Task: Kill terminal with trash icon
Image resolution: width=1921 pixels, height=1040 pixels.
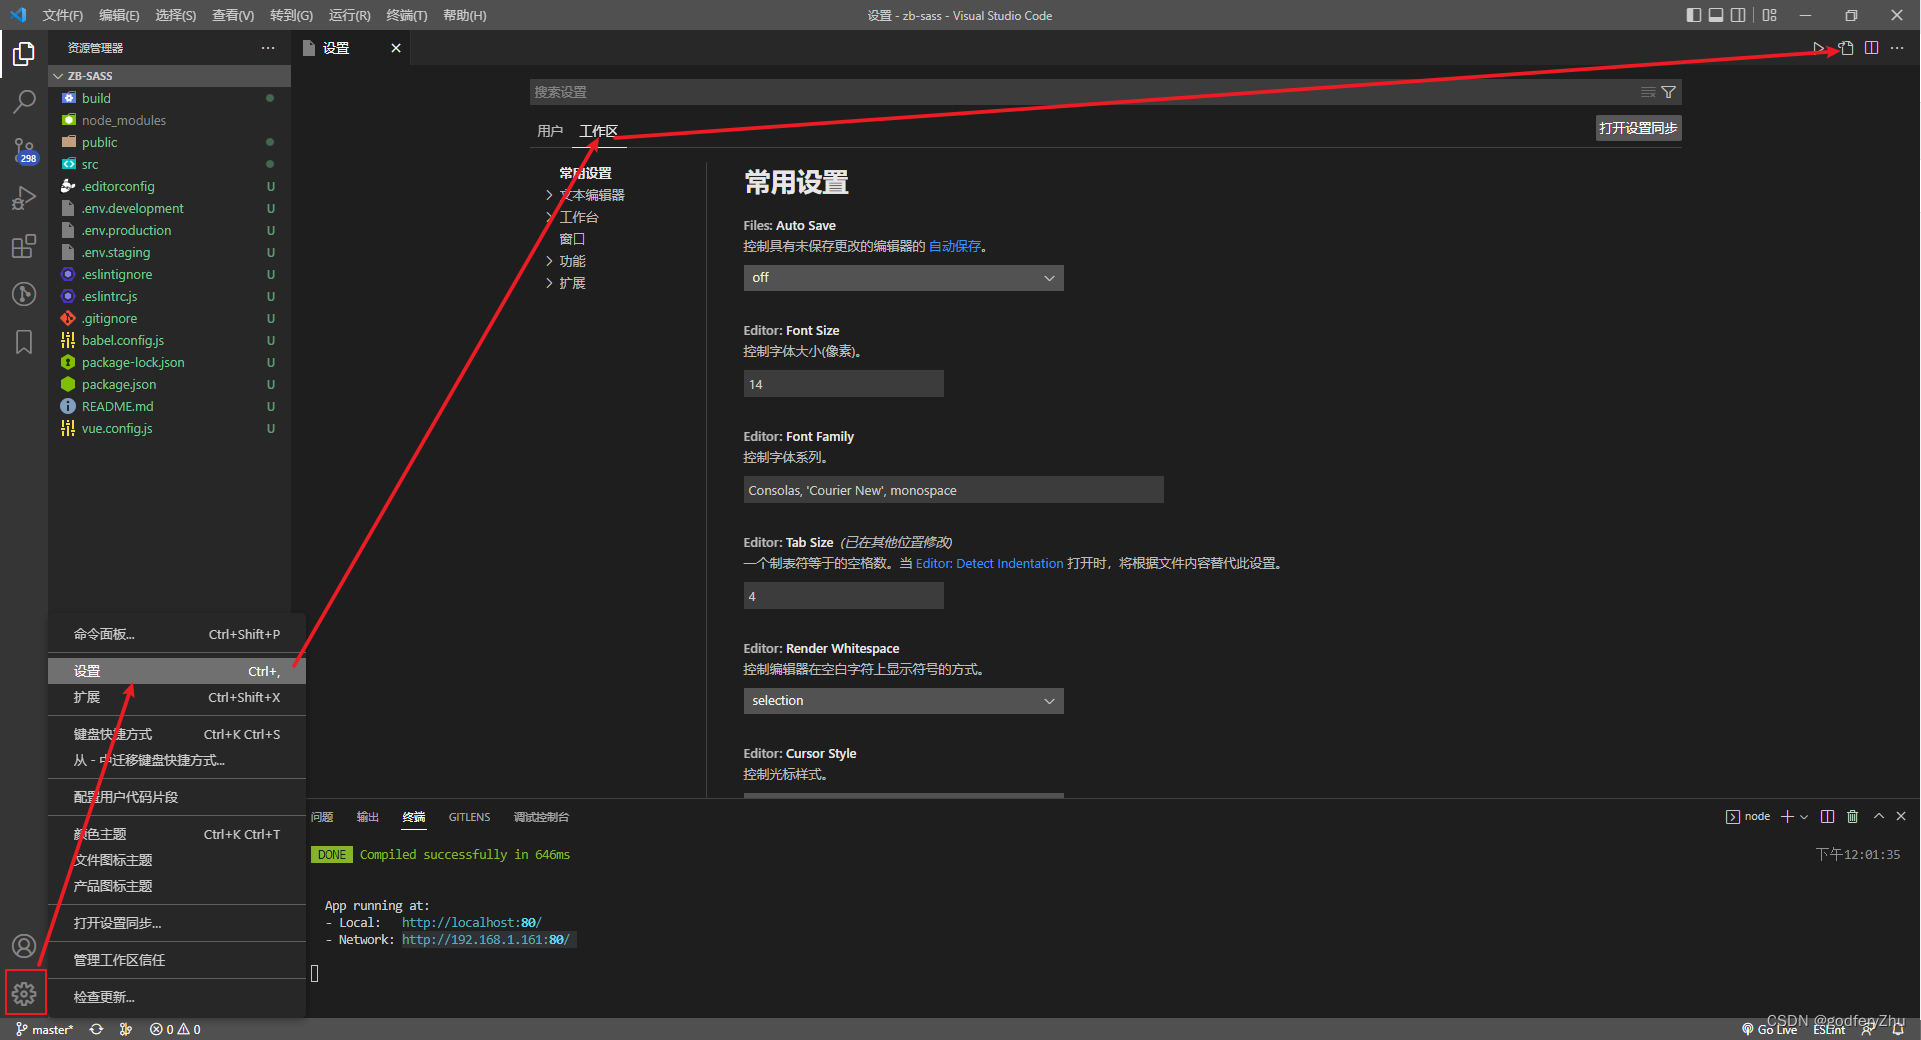Action: tap(1852, 817)
